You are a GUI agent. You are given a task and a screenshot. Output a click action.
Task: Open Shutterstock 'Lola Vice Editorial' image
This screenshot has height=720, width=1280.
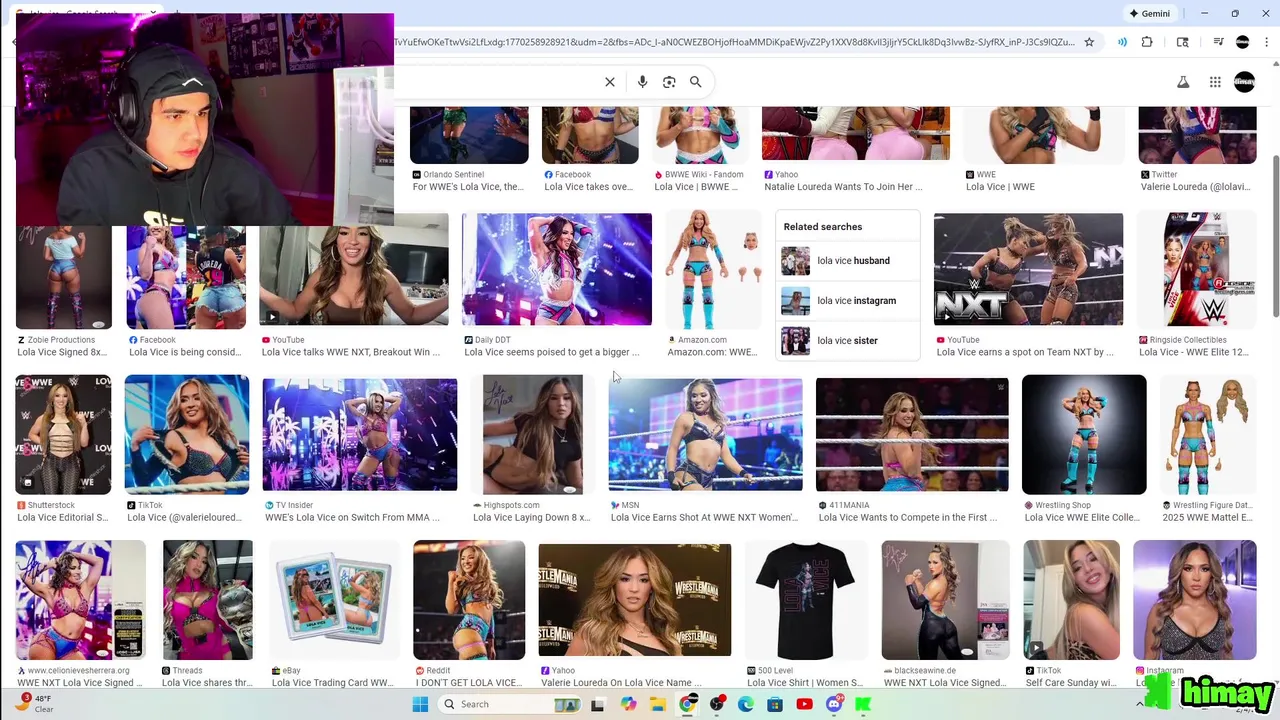pos(63,435)
